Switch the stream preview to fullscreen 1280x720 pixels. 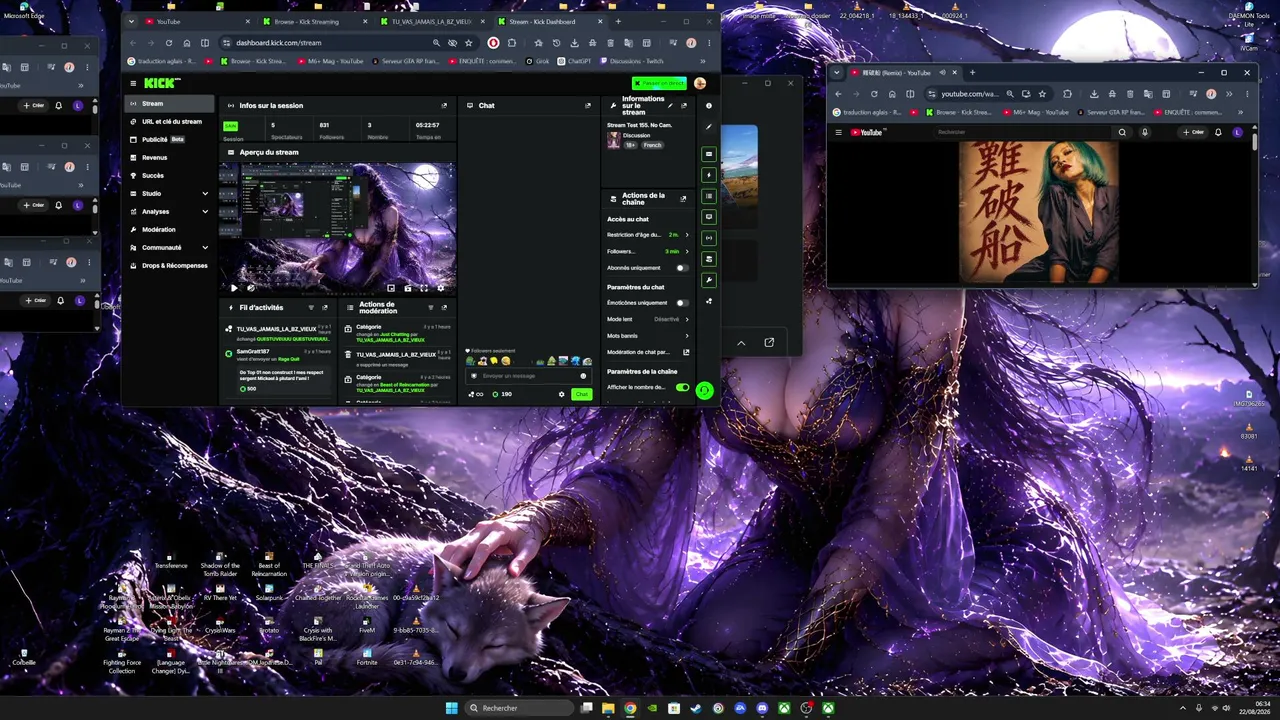pyautogui.click(x=424, y=288)
